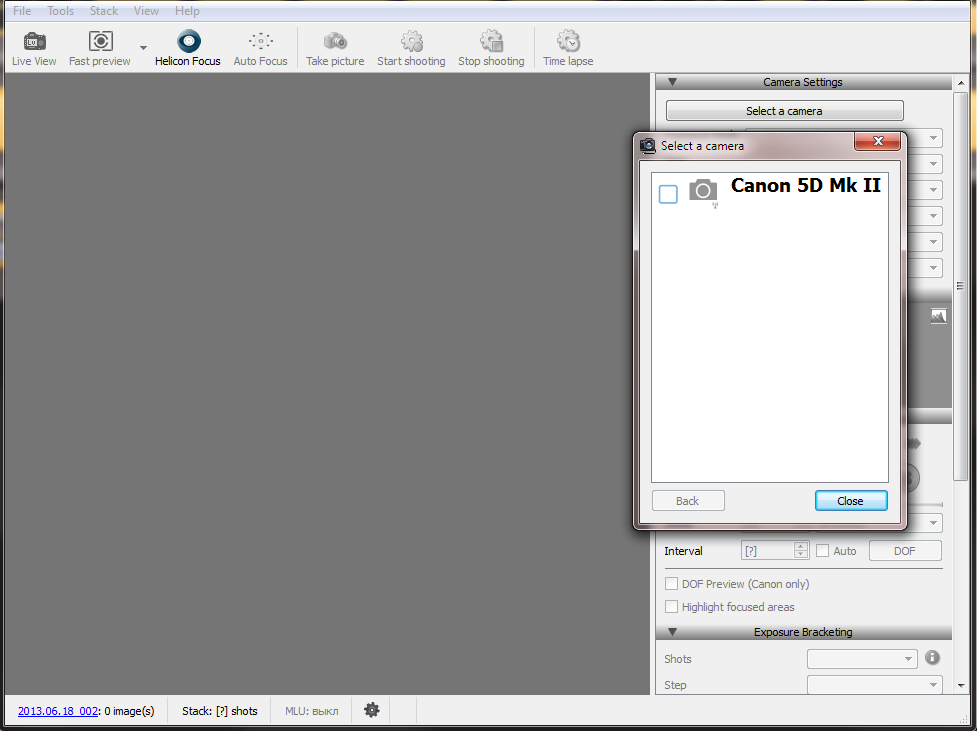Click Close in Select a camera dialog
This screenshot has width=977, height=731.
851,500
